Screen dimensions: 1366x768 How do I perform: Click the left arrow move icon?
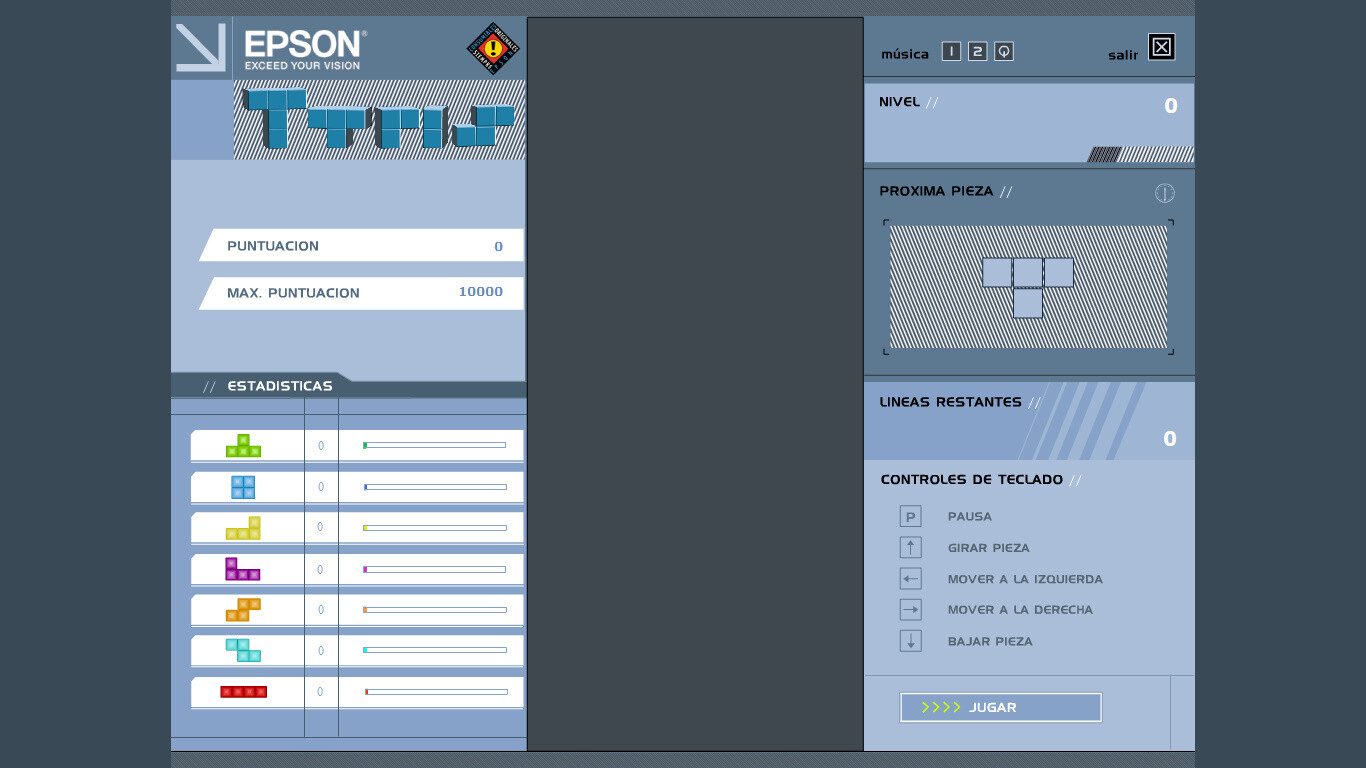point(910,579)
